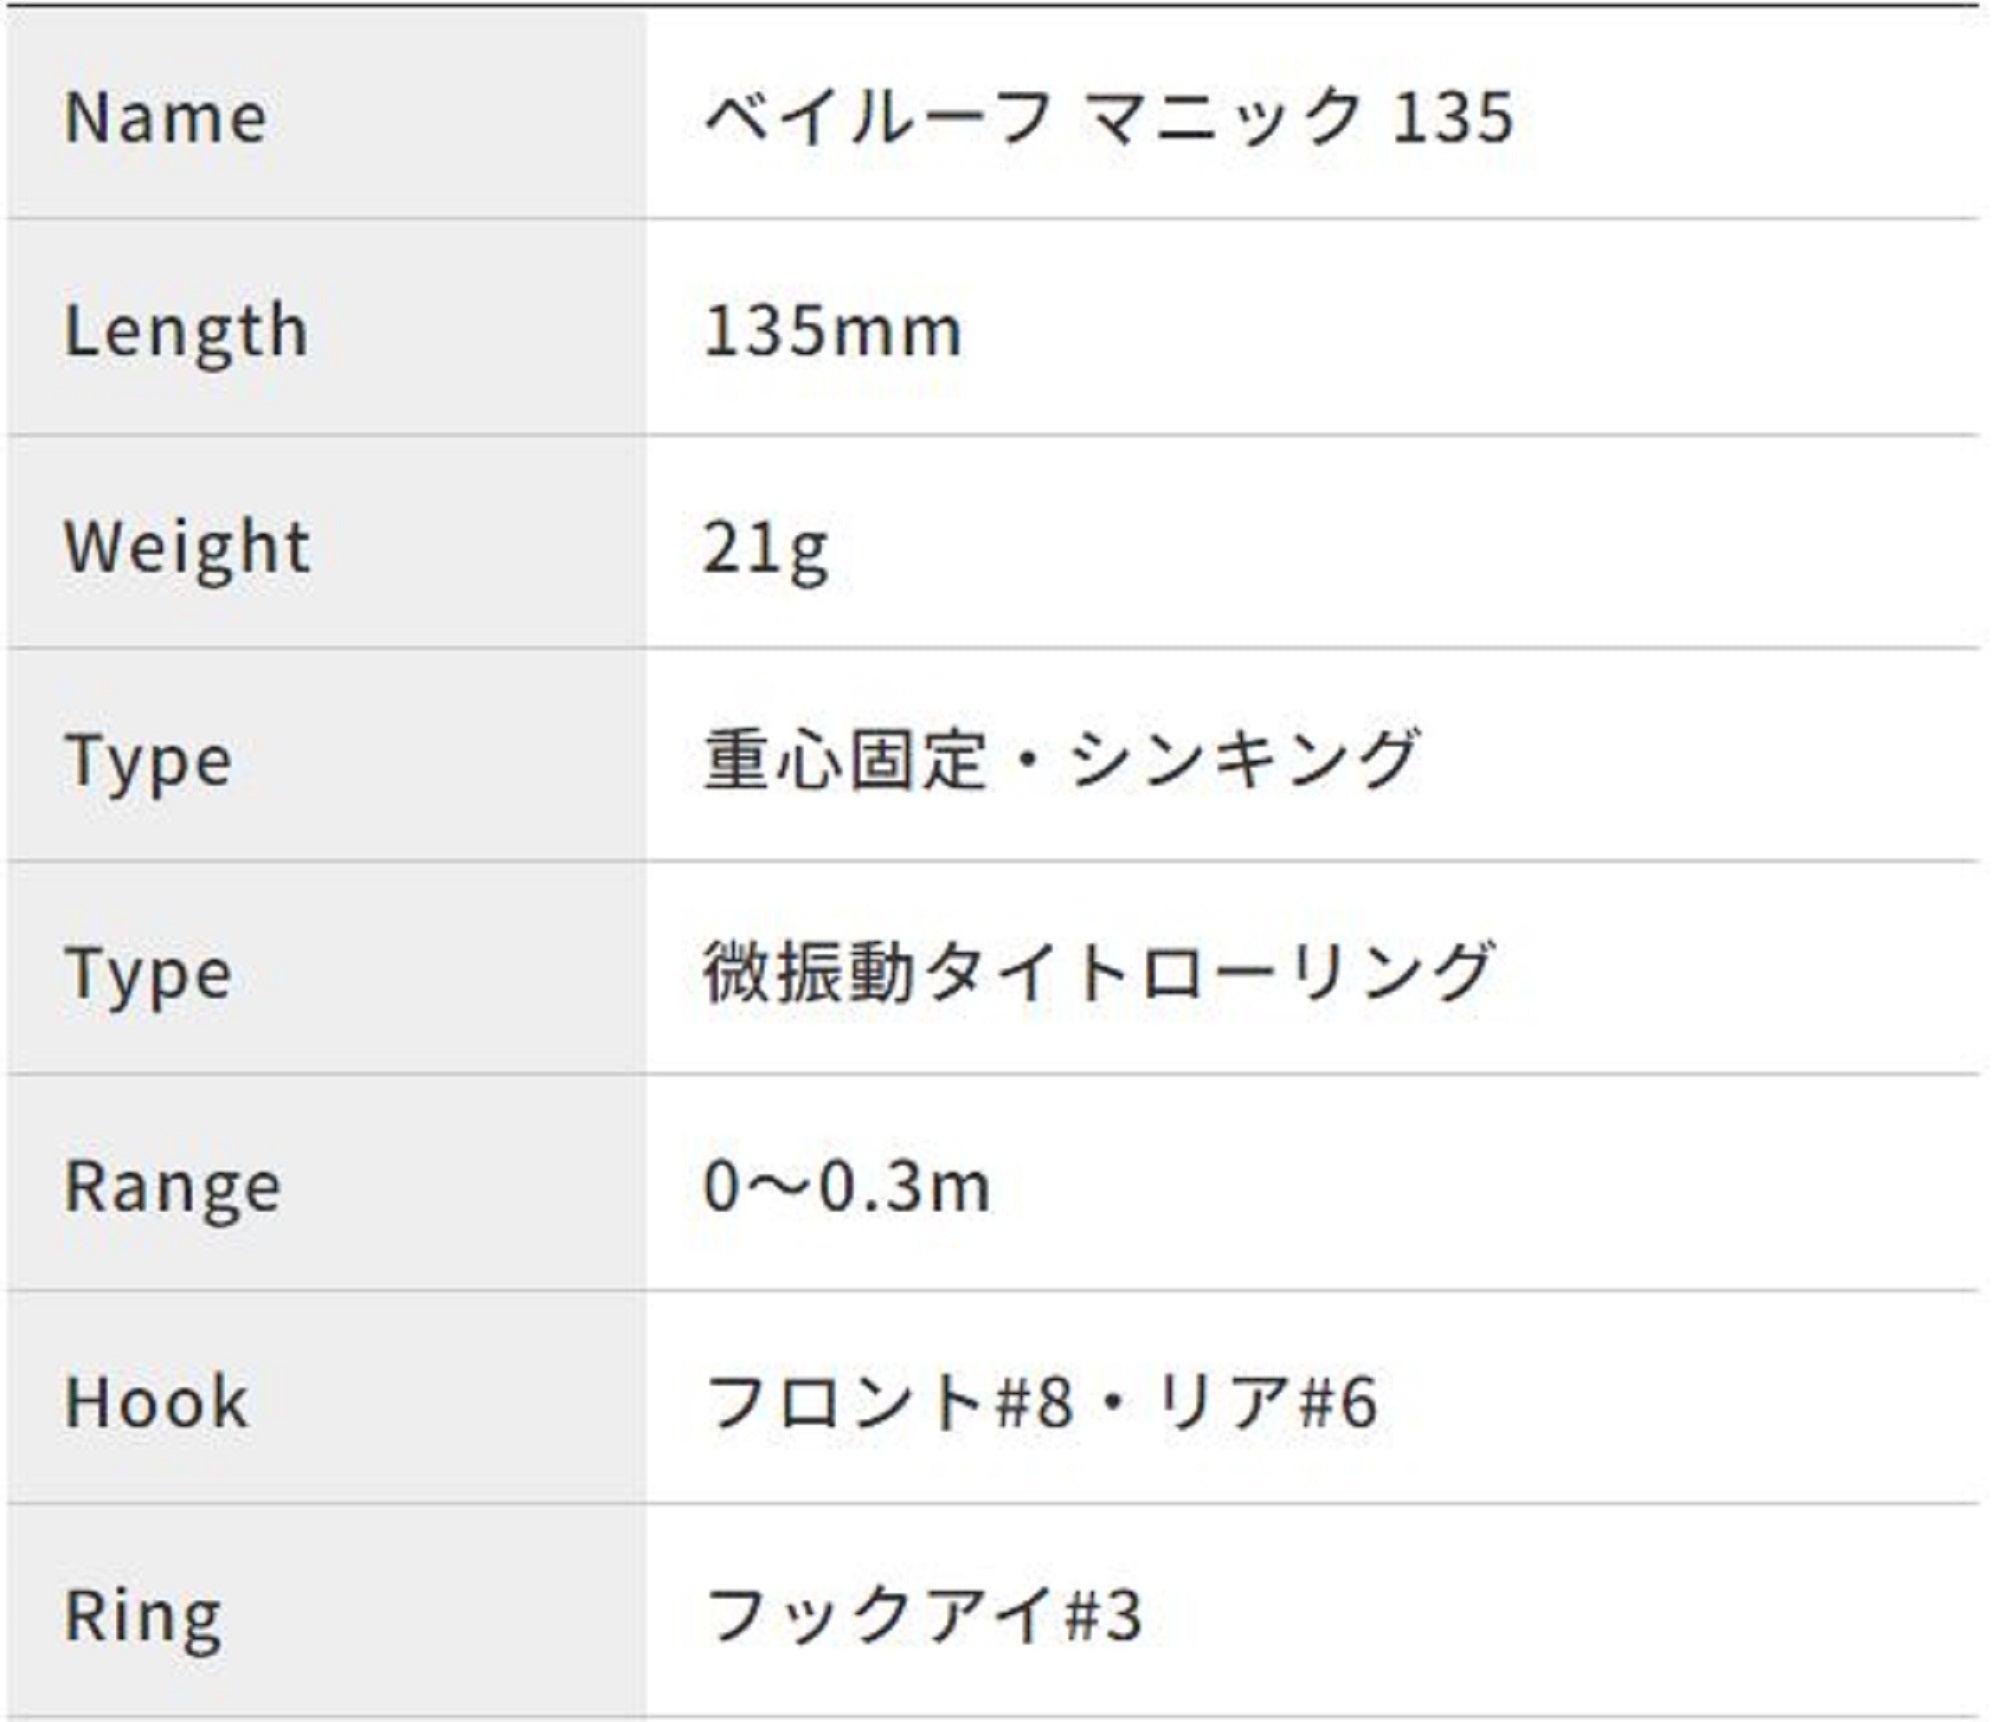The image size is (2000, 1722).
Task: Click the シンキング text in the type value
Action: pyautogui.click(x=1243, y=759)
